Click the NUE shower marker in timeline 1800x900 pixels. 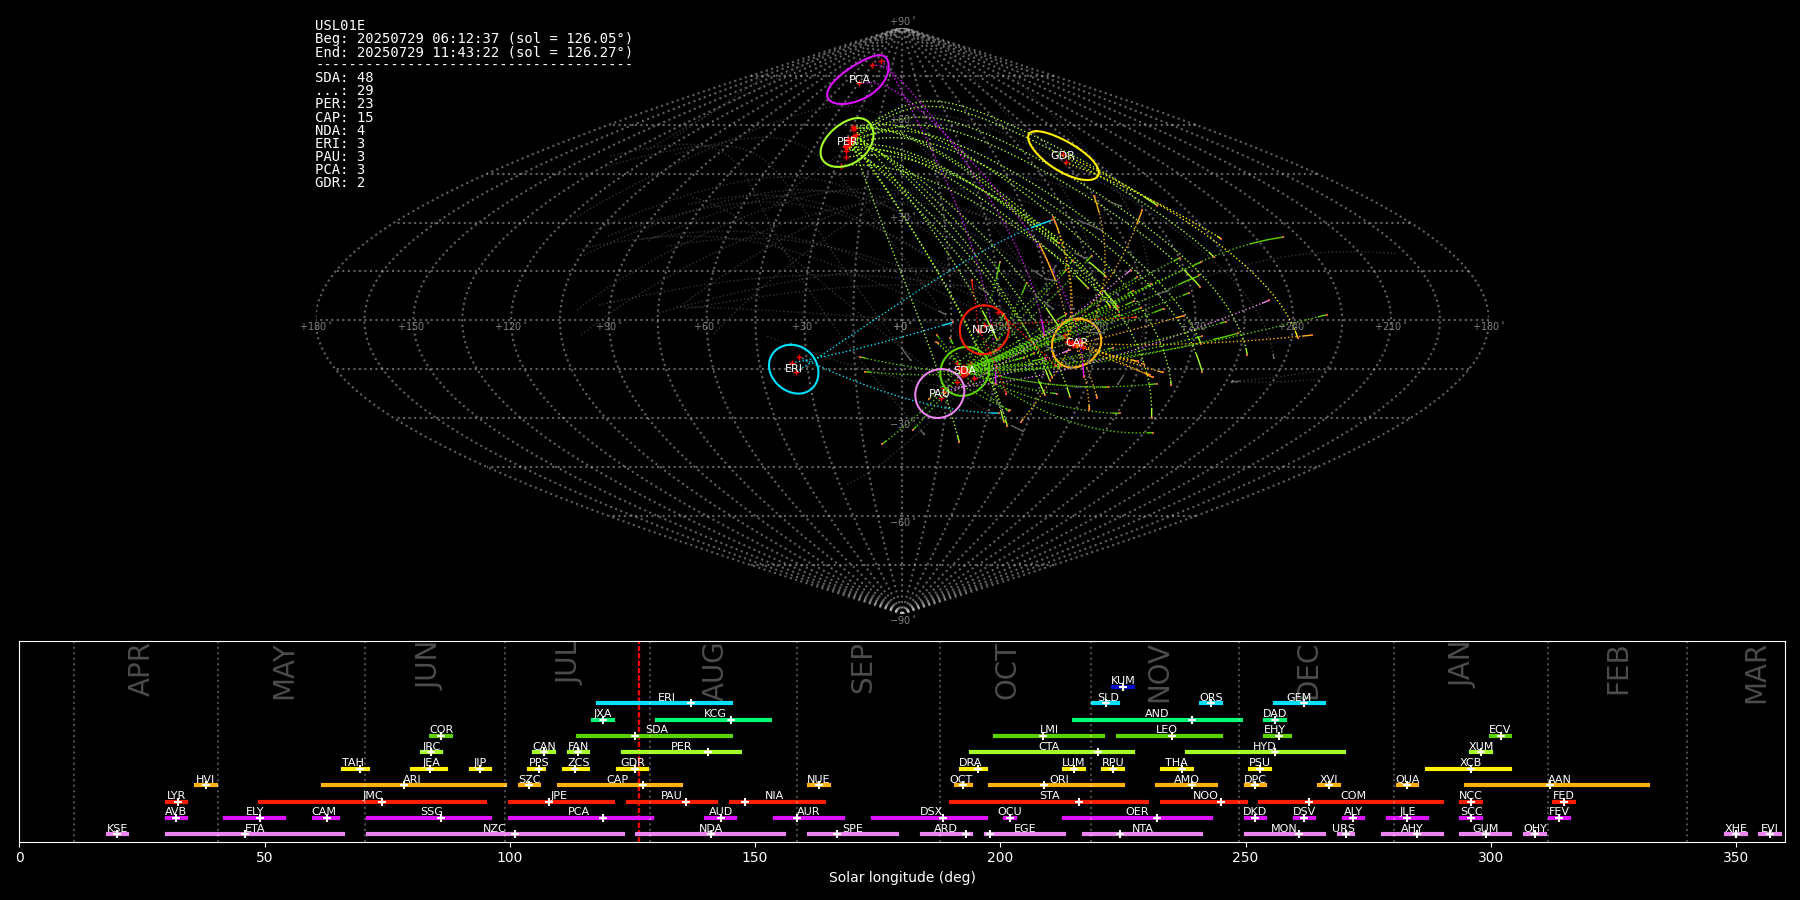pyautogui.click(x=819, y=785)
